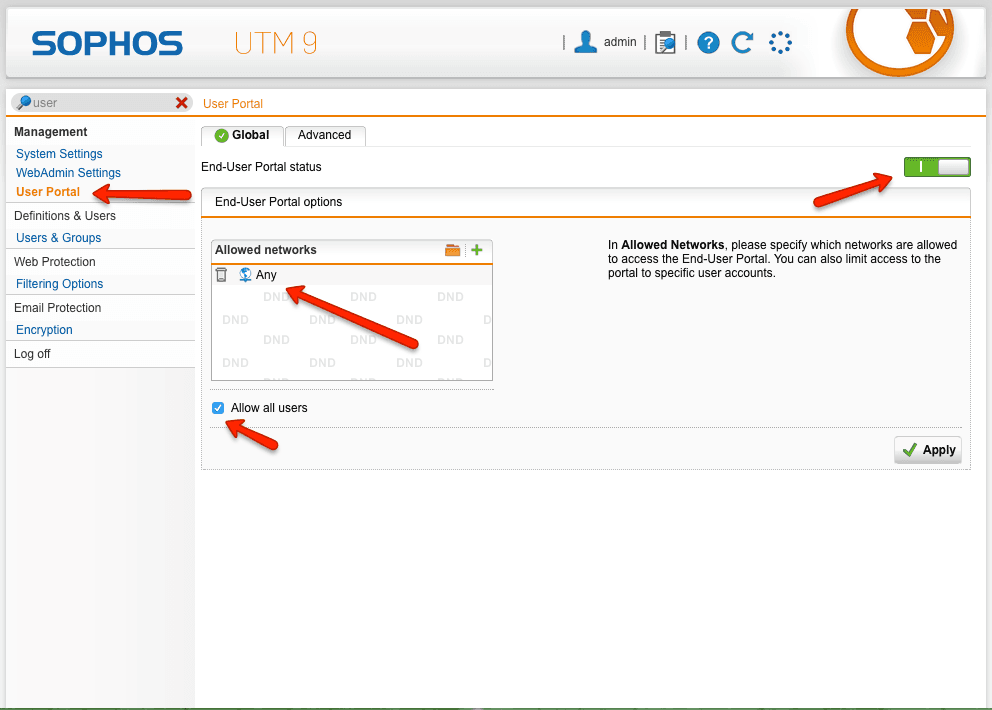Open Filtering Options menu entry
992x710 pixels.
[59, 284]
